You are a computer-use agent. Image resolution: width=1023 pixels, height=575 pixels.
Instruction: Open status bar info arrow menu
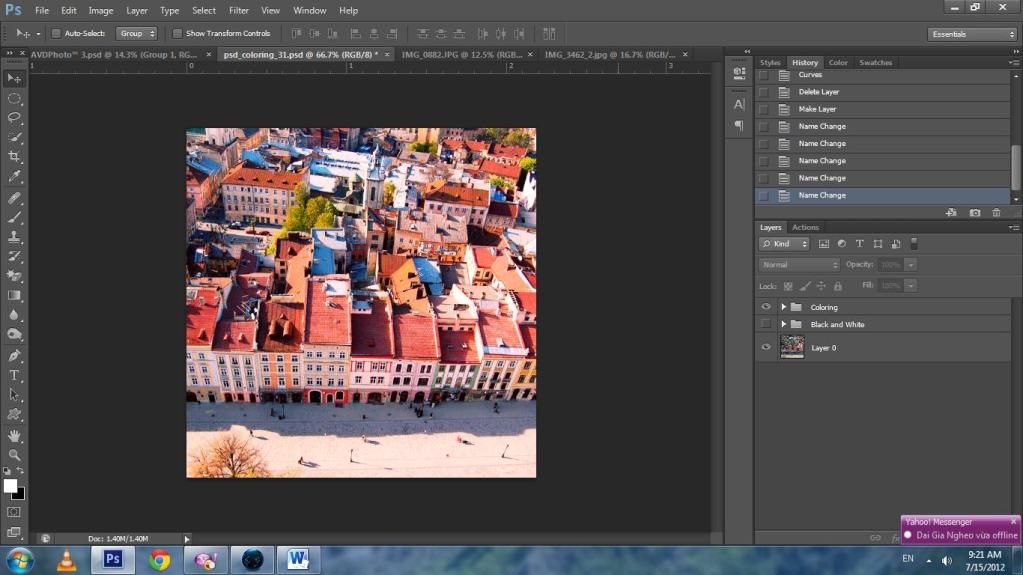[x=187, y=539]
